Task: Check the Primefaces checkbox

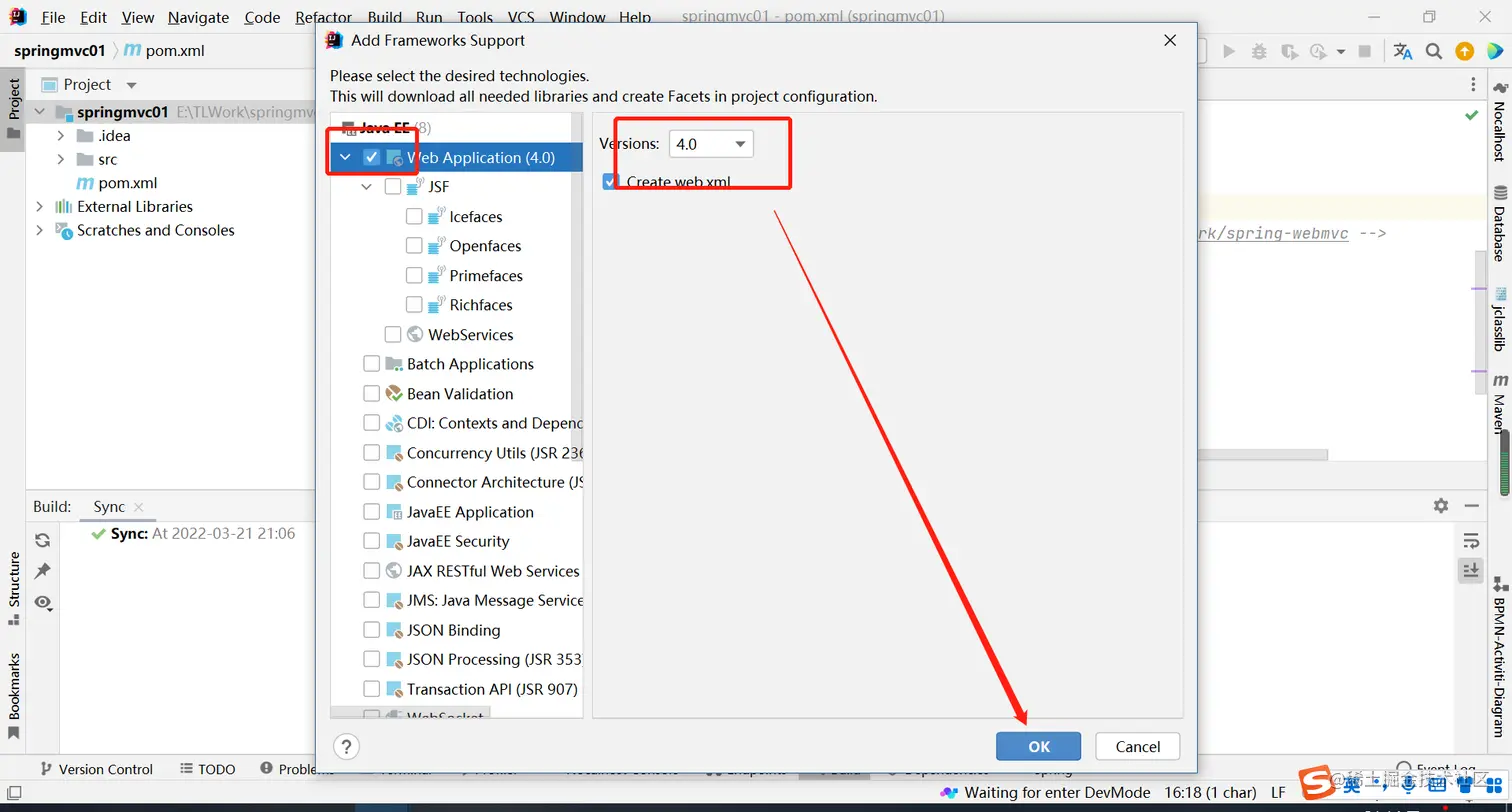Action: (x=414, y=275)
